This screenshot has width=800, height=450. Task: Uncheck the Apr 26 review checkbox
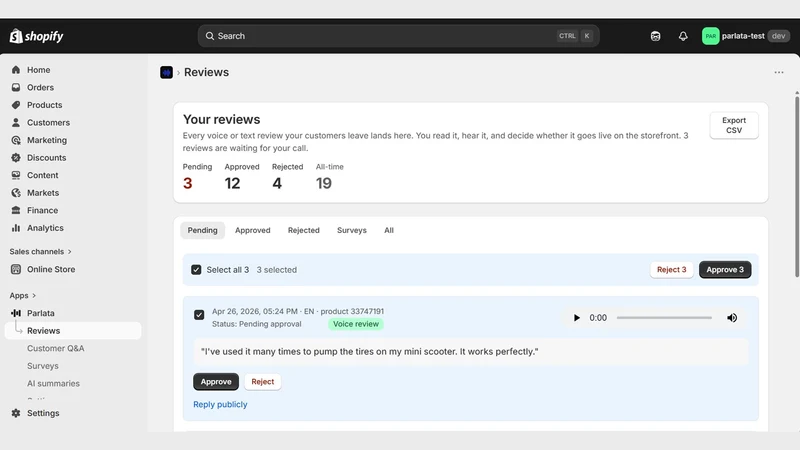[199, 315]
